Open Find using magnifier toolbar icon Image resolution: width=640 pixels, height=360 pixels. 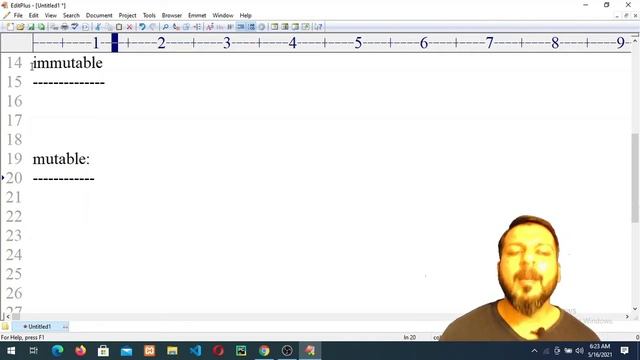coord(165,27)
